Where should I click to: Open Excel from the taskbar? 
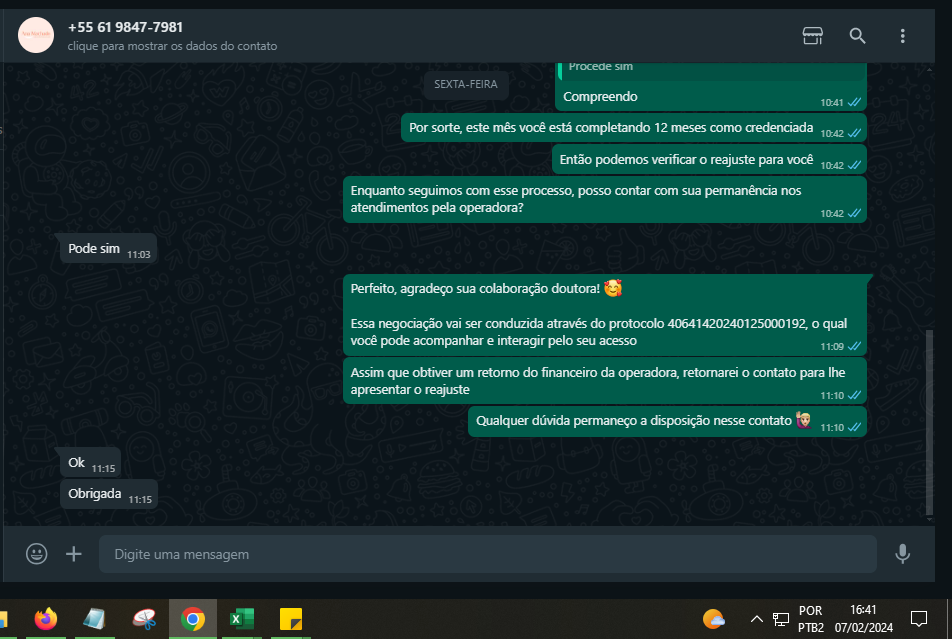242,619
